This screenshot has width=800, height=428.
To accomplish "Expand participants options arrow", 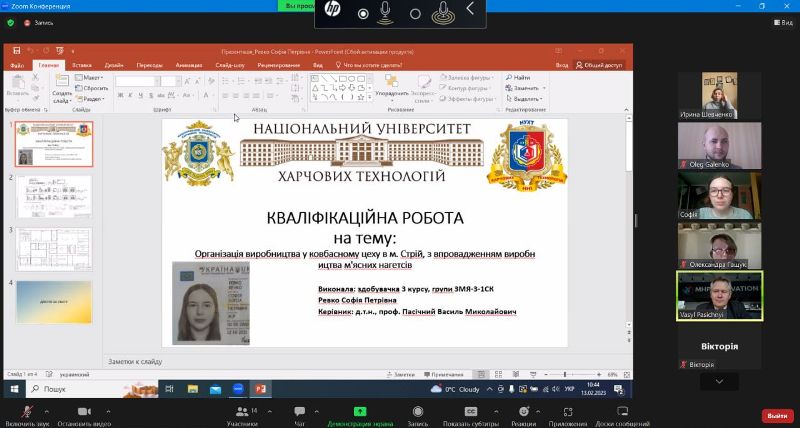I will pos(269,411).
